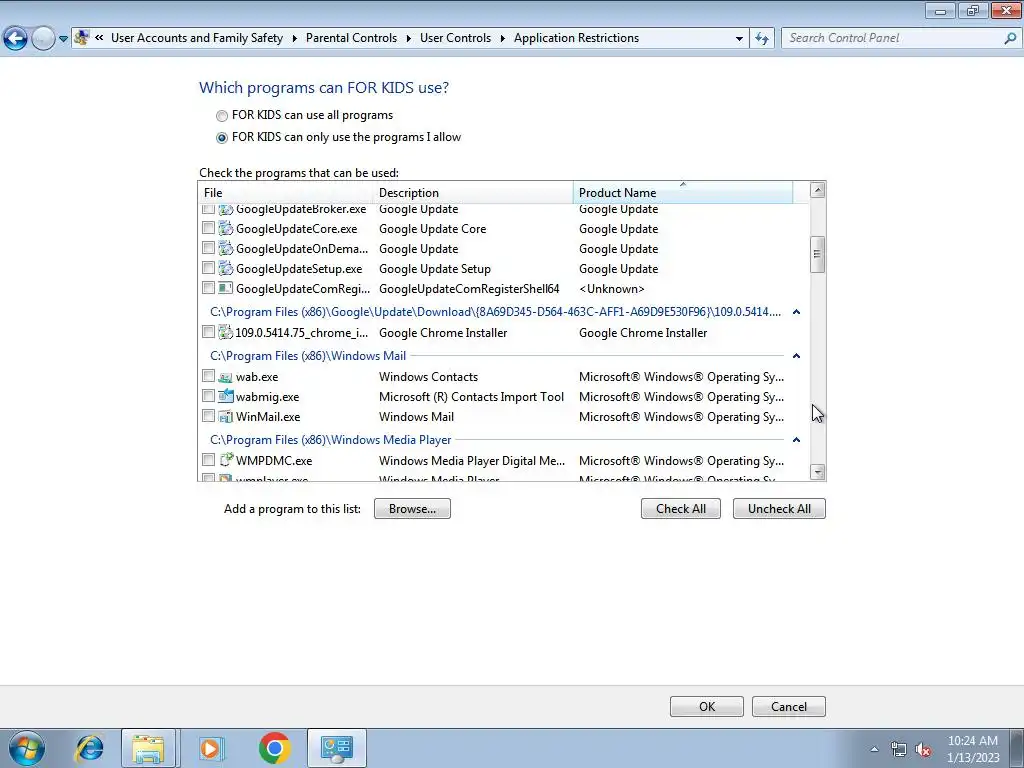Click the GoogleUpdateComRegi... file icon
This screenshot has width=1024, height=768.
226,288
